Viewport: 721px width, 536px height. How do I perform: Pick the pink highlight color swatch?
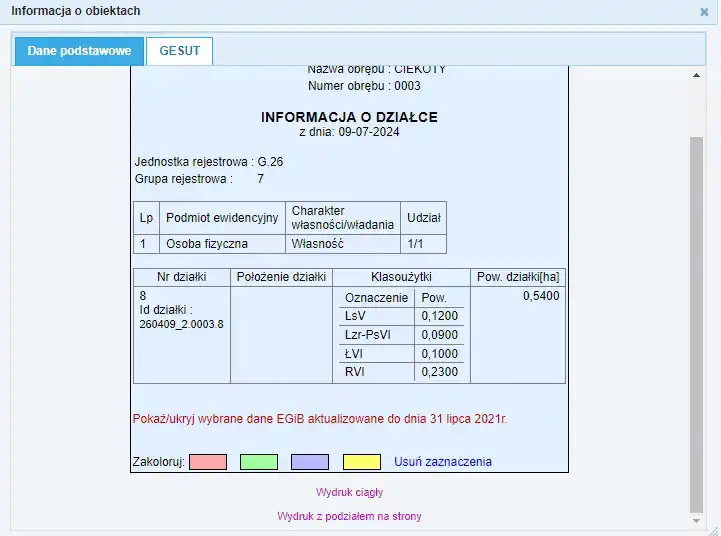[x=208, y=462]
